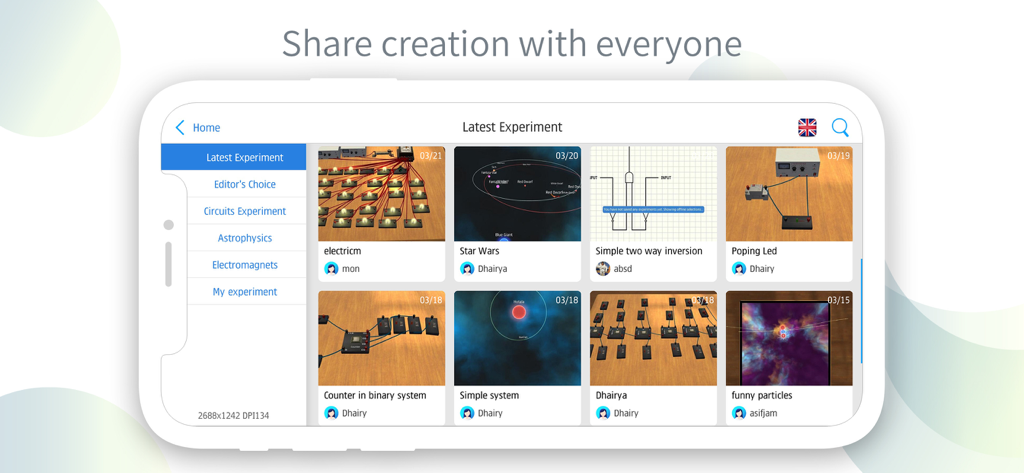Click the funny particles title text
Viewport: 1024px width, 473px height.
click(761, 395)
